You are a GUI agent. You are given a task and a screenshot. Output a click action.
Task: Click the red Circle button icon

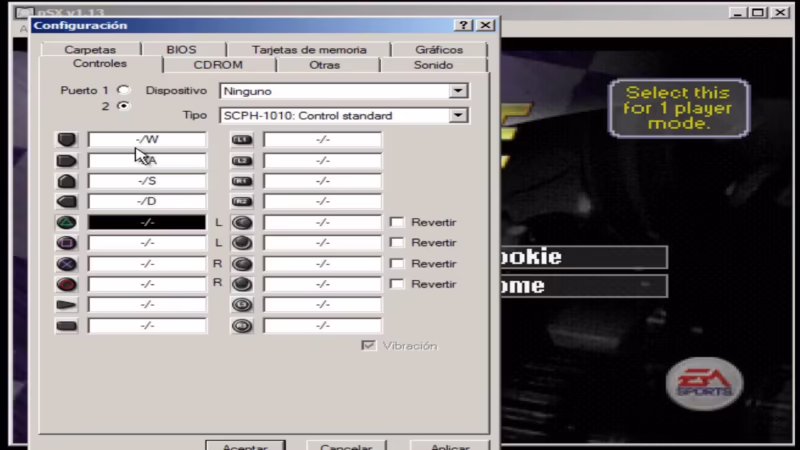67,284
